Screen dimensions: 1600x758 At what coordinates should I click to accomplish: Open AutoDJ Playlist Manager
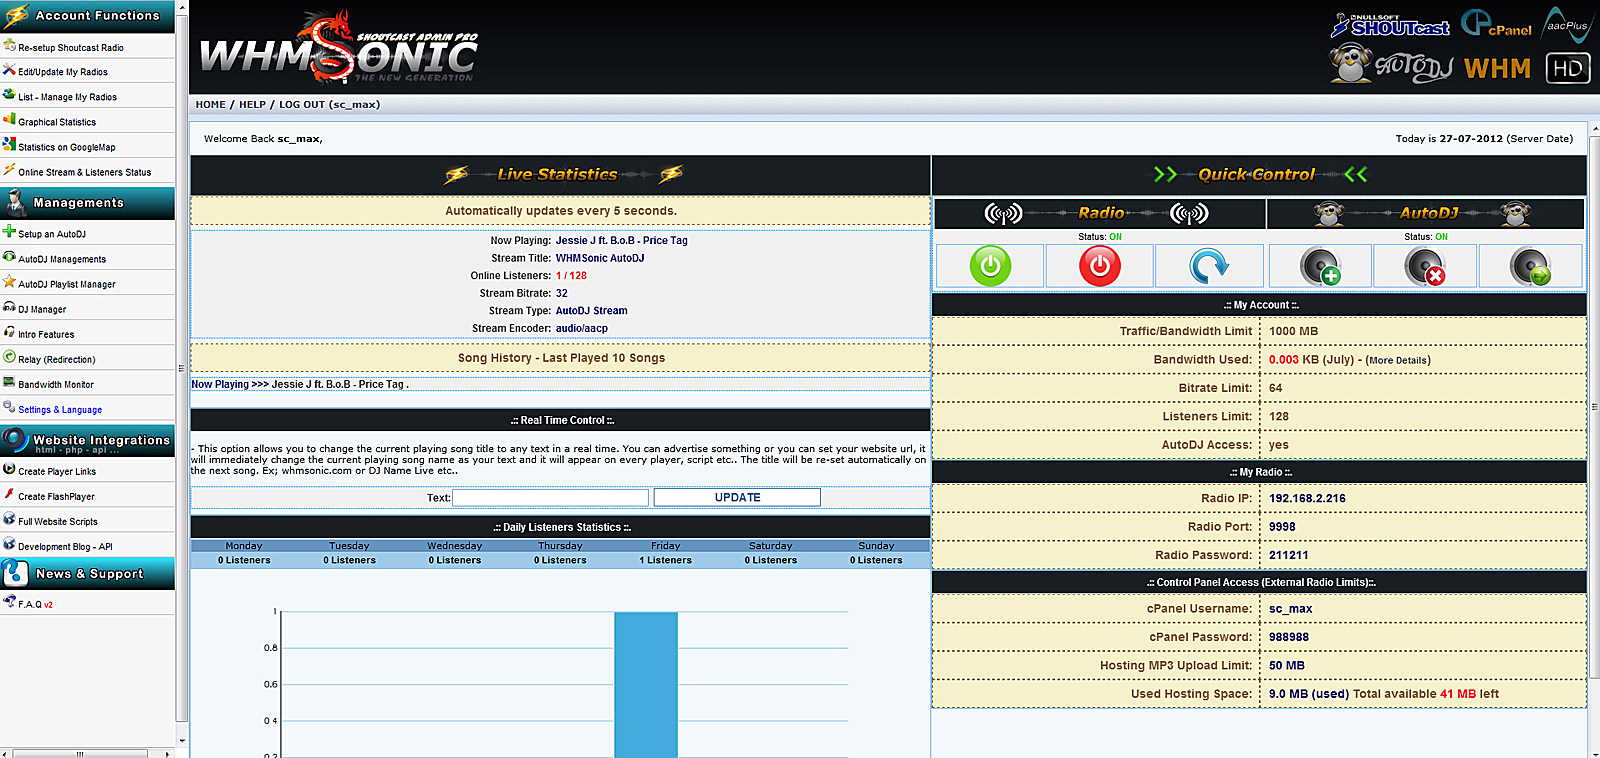tap(66, 284)
